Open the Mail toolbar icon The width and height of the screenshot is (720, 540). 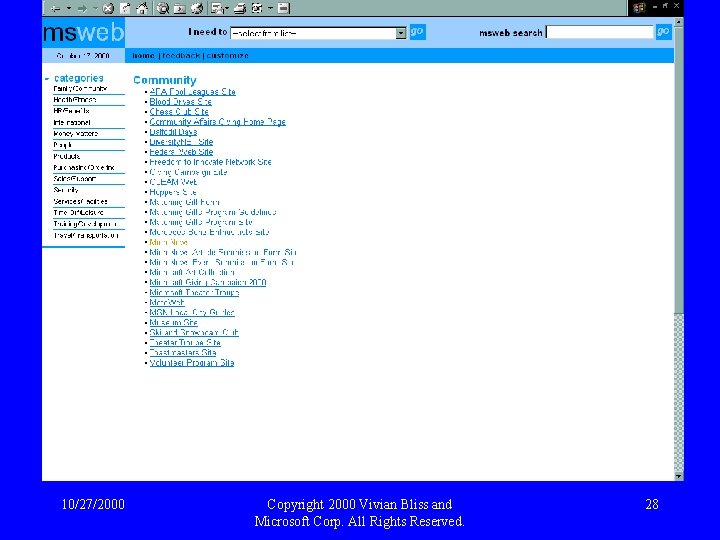pyautogui.click(x=219, y=8)
